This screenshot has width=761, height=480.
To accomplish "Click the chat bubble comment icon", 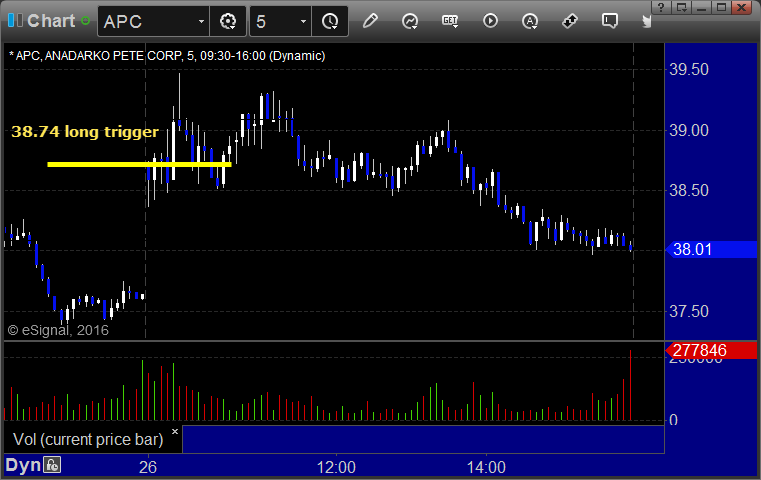I will 610,21.
